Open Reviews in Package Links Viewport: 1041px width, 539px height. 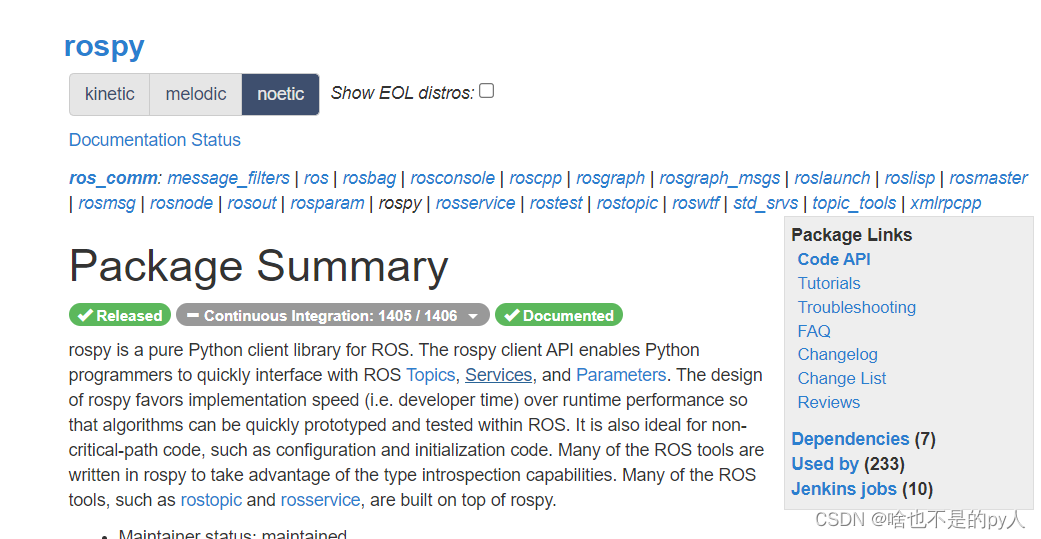pyautogui.click(x=829, y=402)
